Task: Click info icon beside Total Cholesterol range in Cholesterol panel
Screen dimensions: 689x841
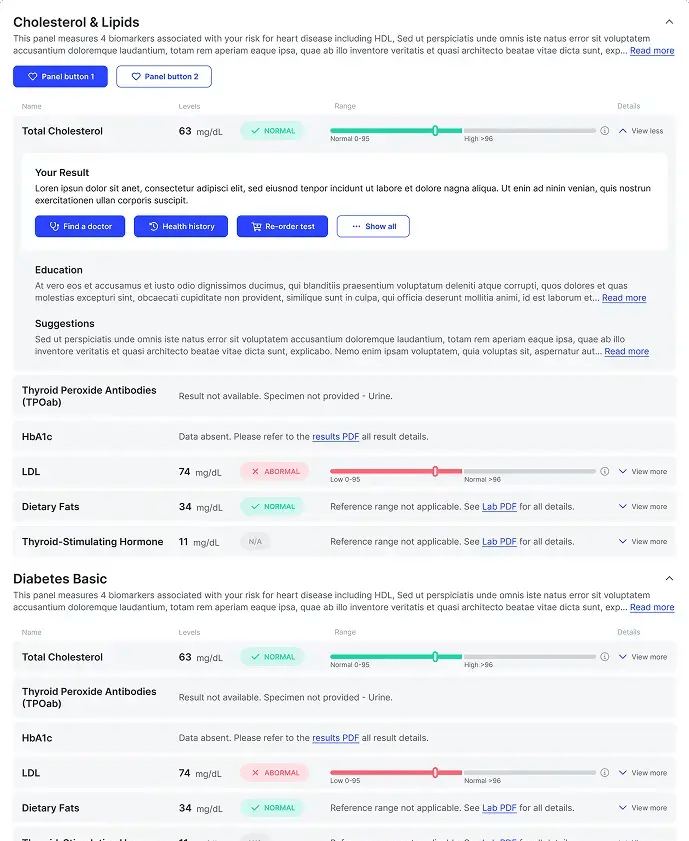Action: [x=604, y=131]
